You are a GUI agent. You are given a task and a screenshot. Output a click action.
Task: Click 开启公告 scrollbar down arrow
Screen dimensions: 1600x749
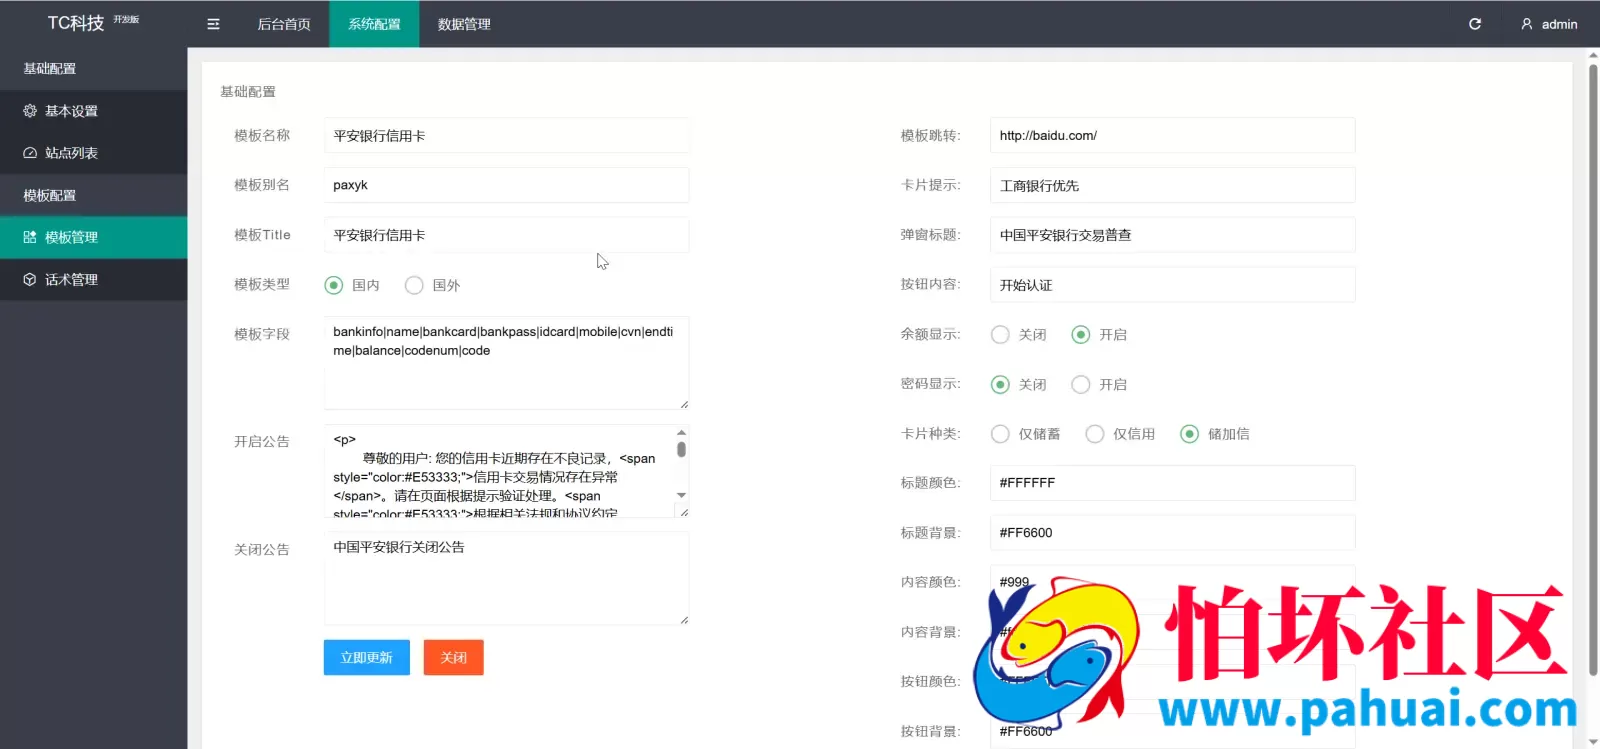(681, 495)
